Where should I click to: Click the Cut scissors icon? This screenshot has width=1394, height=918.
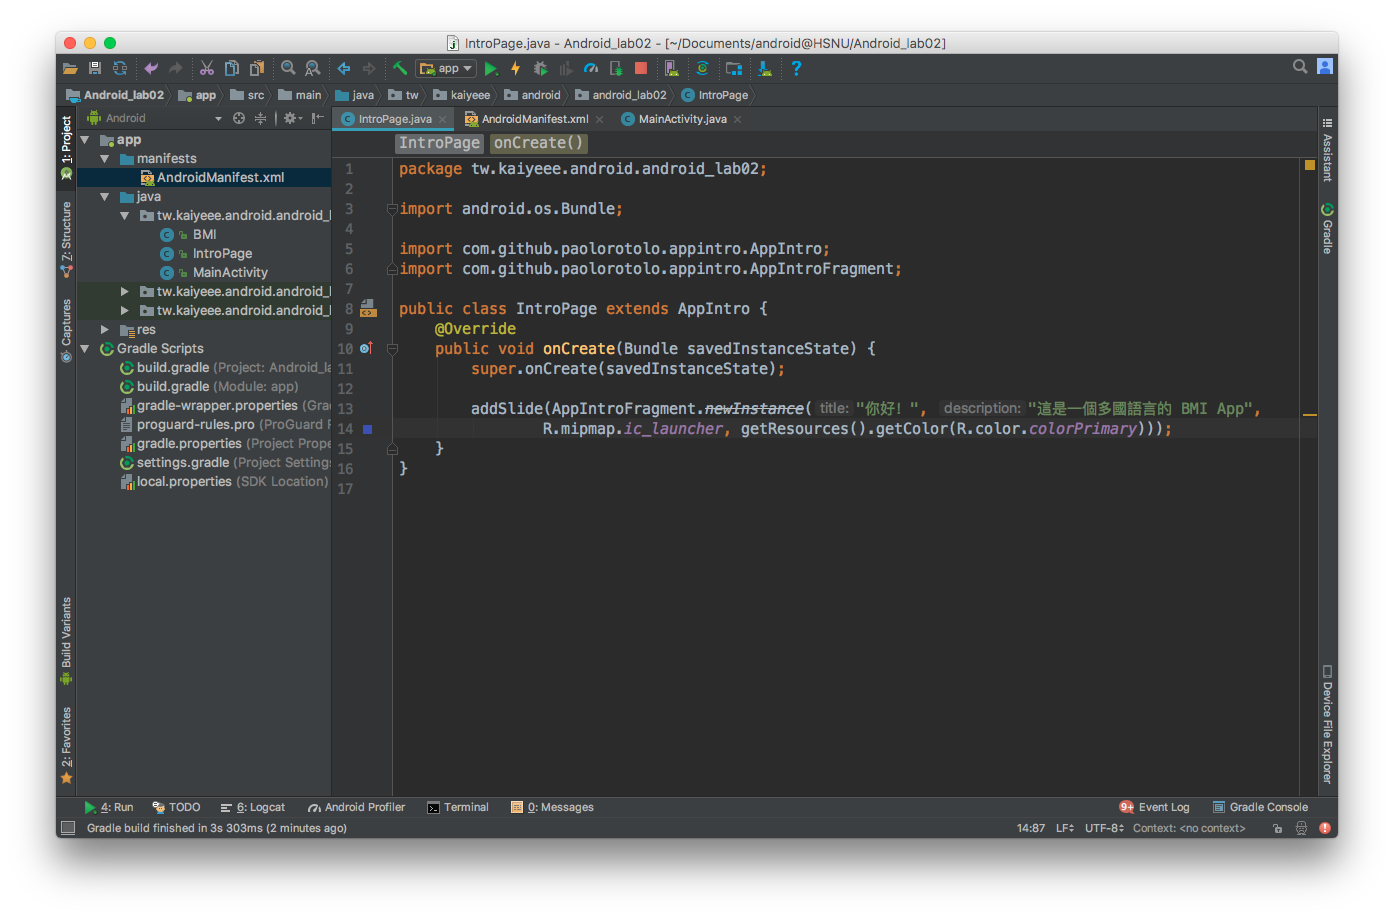click(207, 69)
